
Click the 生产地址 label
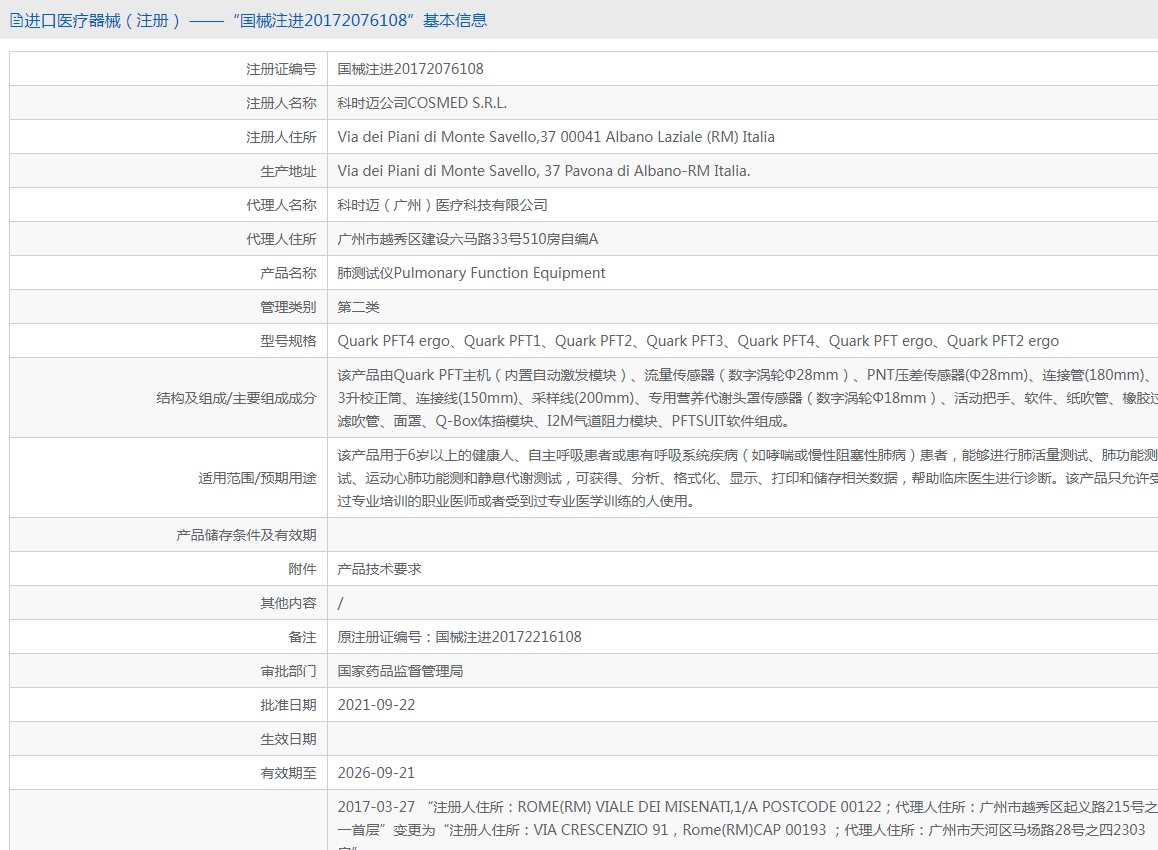pyautogui.click(x=288, y=171)
